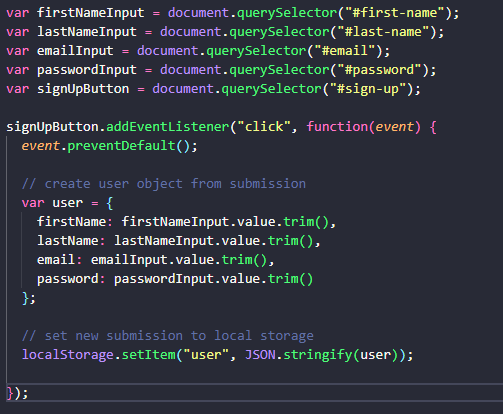Click querySelector on the emailInput line
The width and height of the screenshot is (503, 414).
coord(256,51)
